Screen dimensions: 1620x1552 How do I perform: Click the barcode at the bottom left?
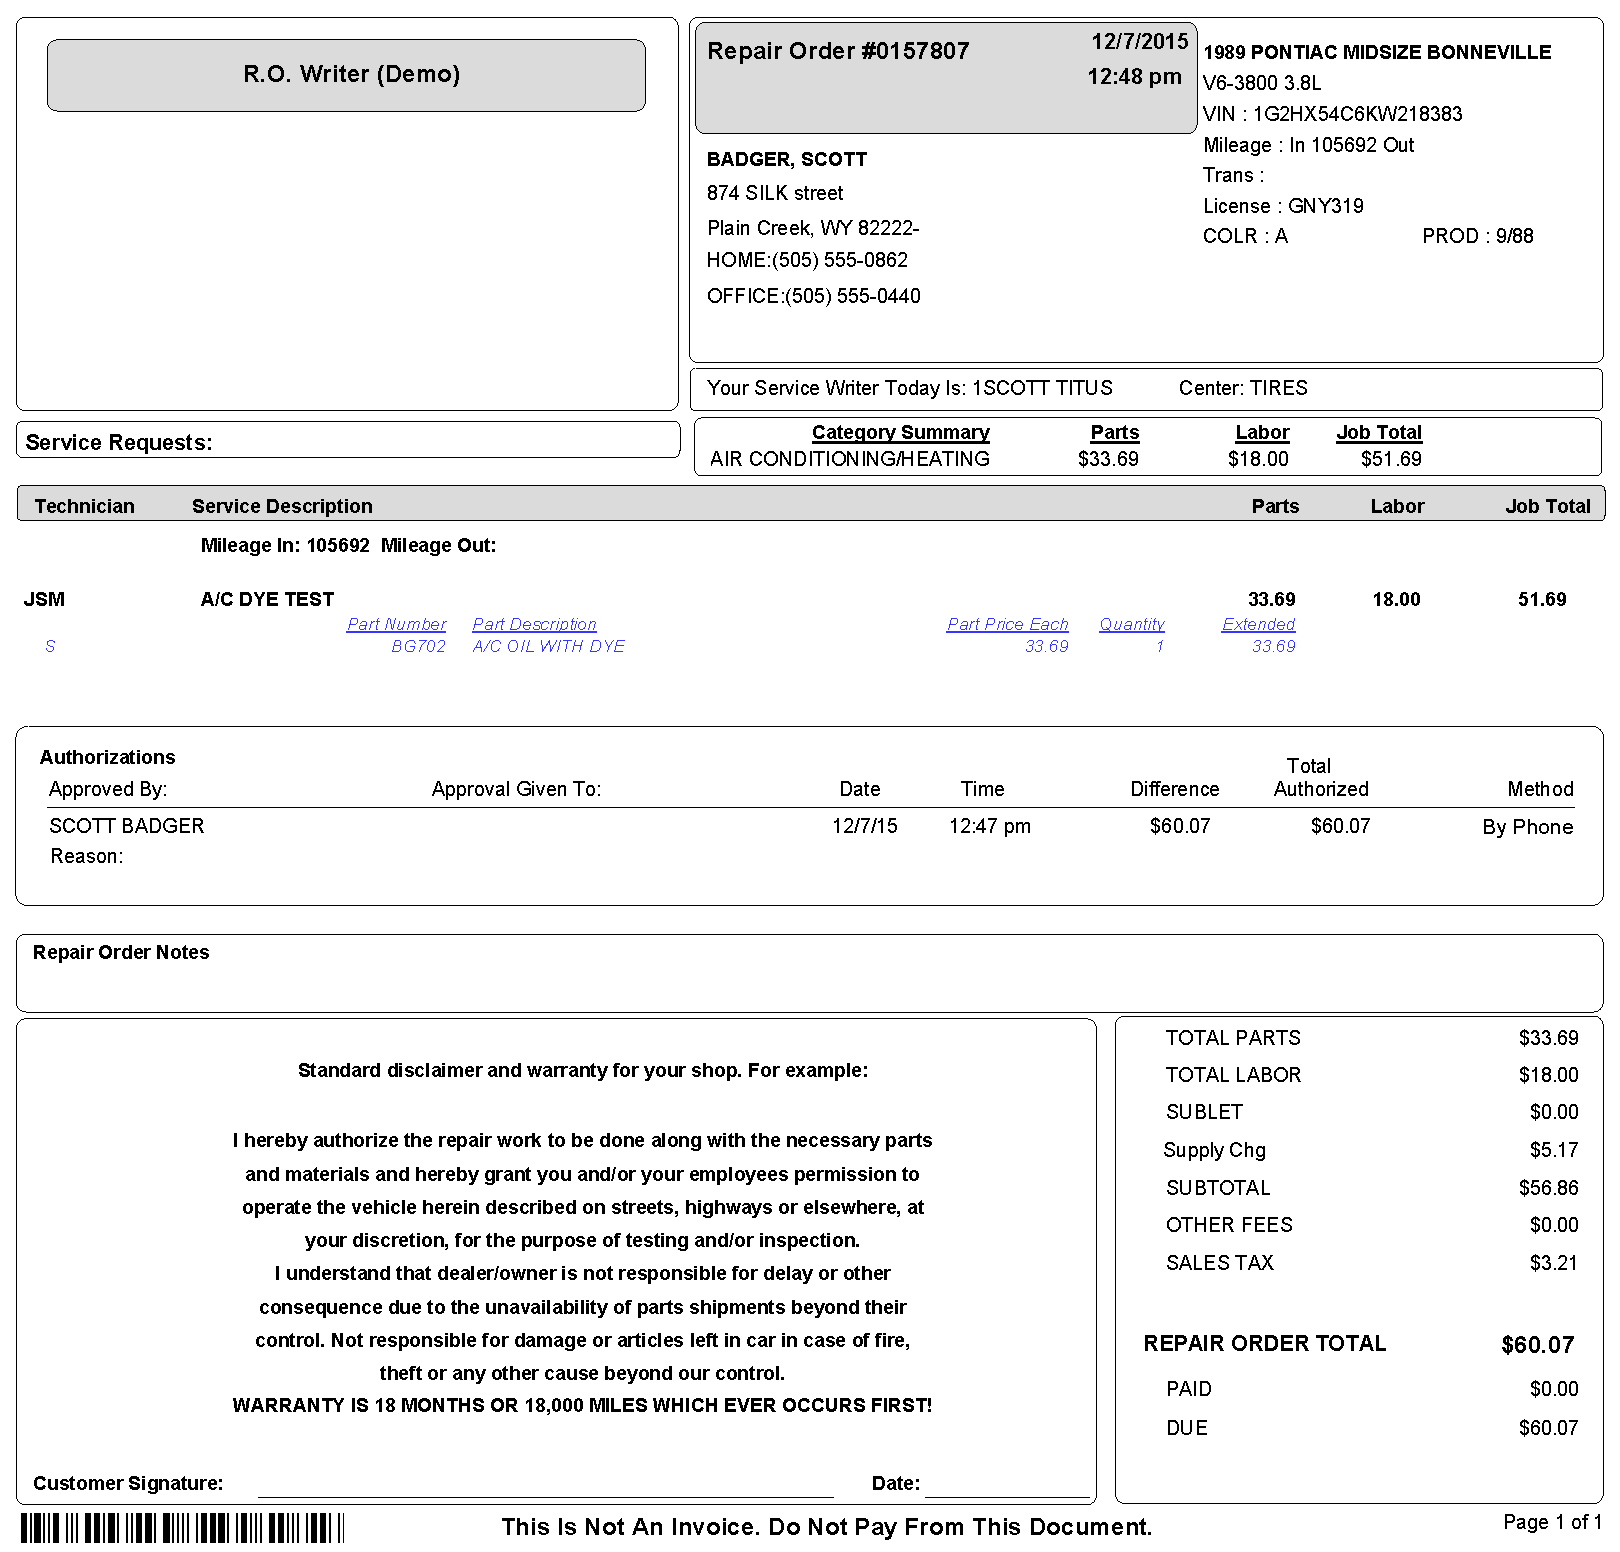(x=180, y=1527)
